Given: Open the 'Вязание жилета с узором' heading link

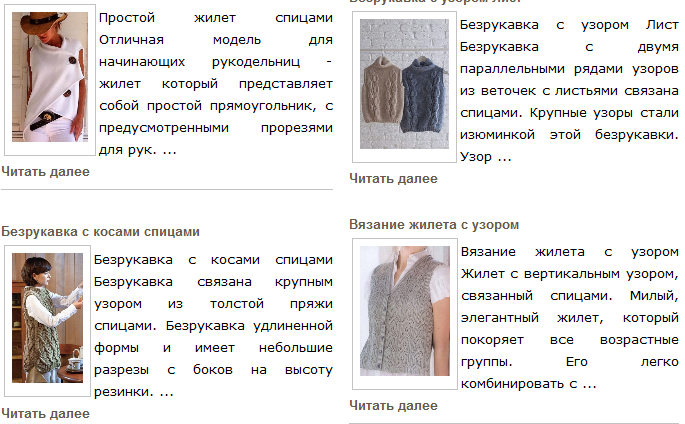Looking at the screenshot, I should [434, 224].
